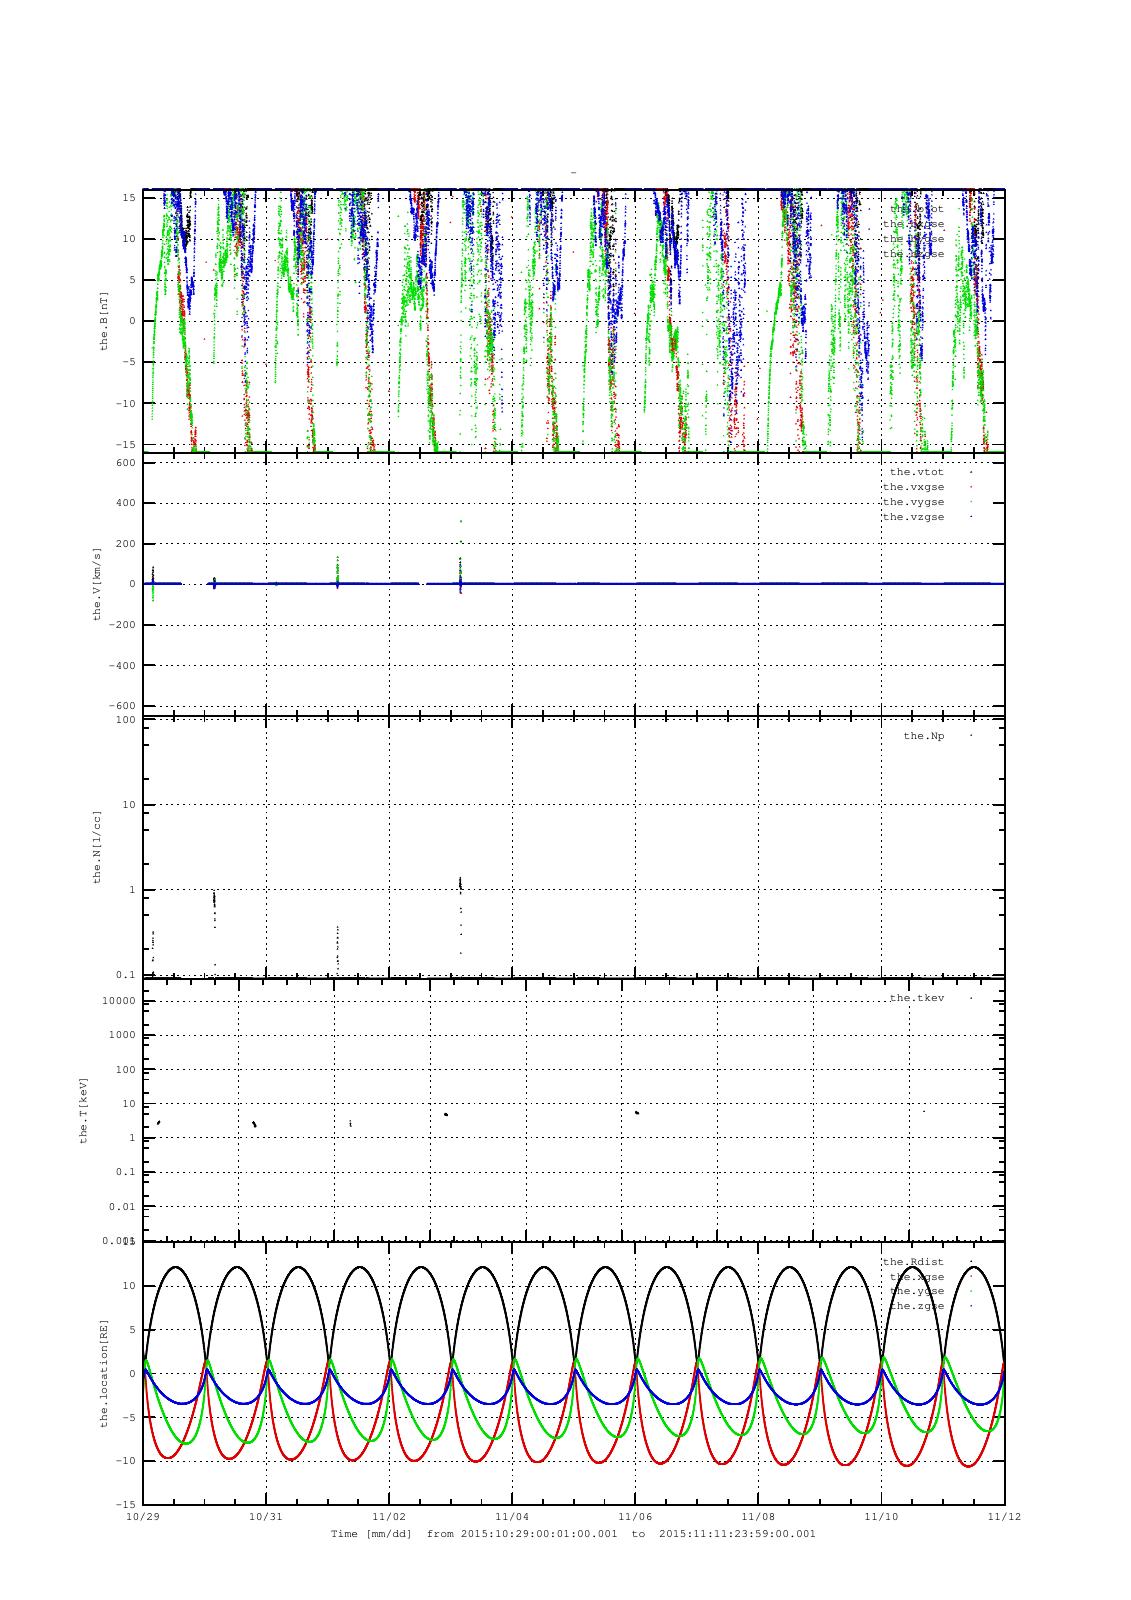Click the 11/08 date tick label
Viewport: 1131px width, 1600px height.
click(758, 1516)
